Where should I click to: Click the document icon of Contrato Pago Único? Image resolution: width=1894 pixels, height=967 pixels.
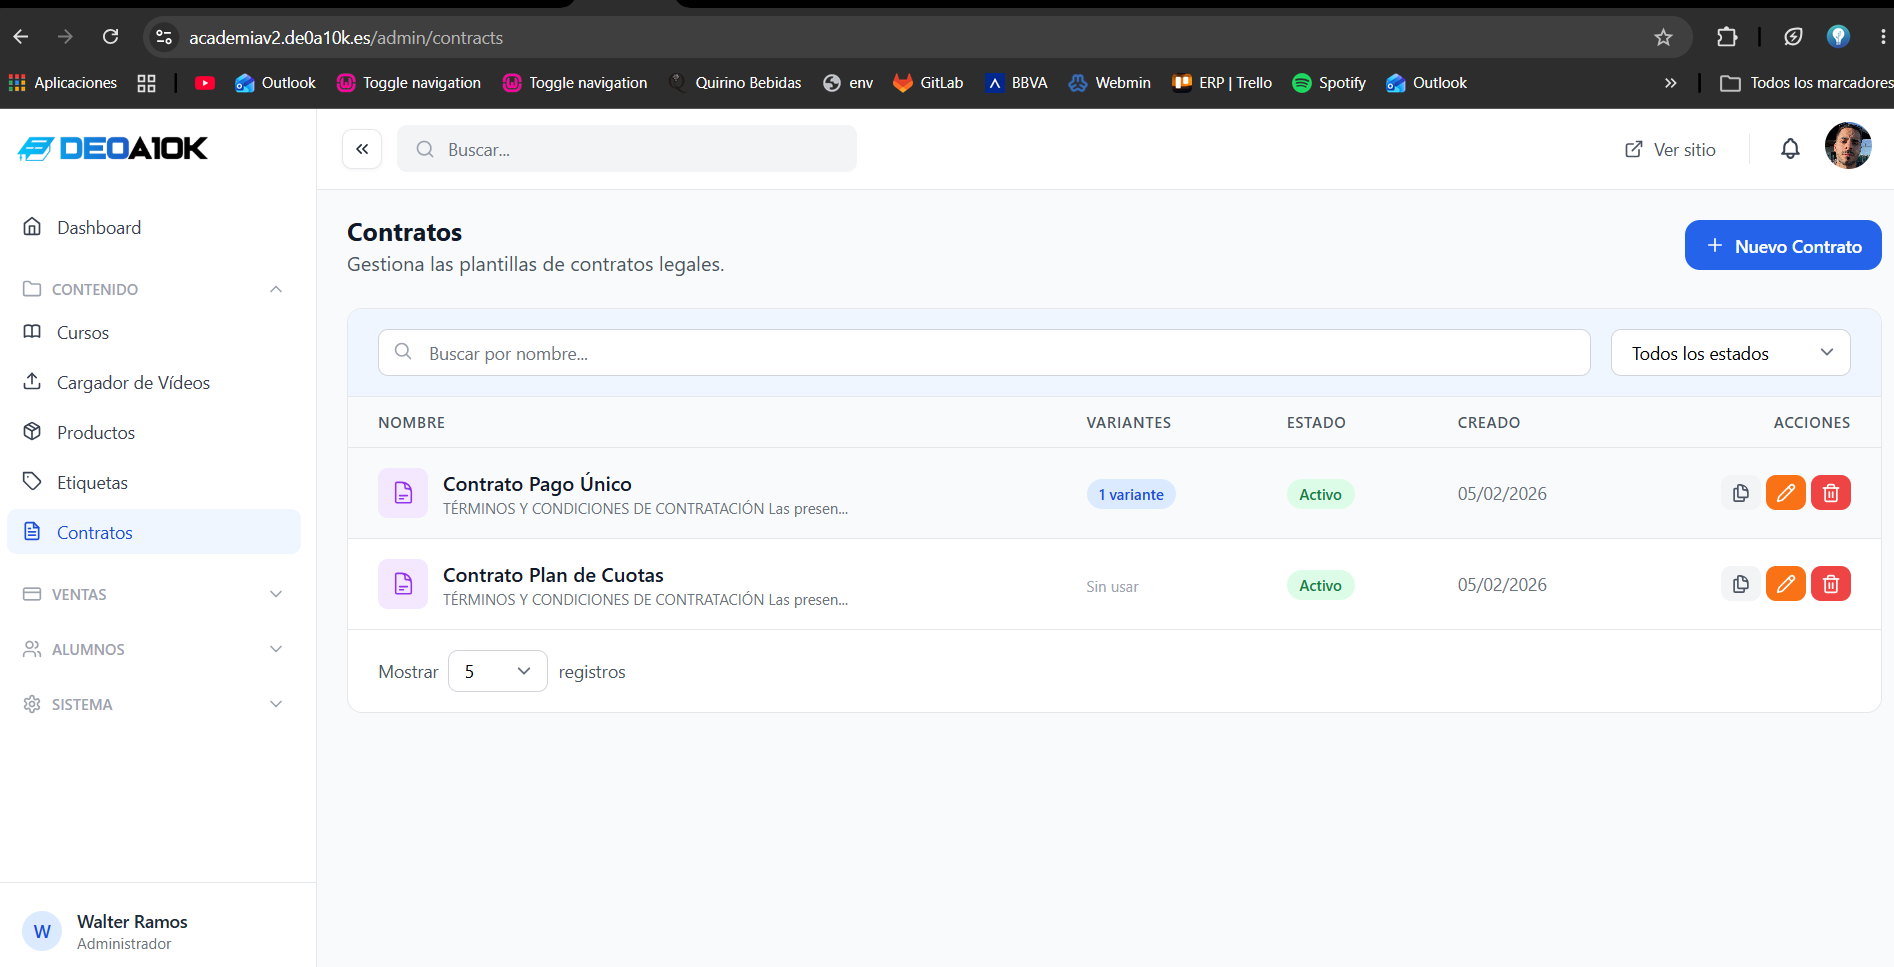(403, 493)
